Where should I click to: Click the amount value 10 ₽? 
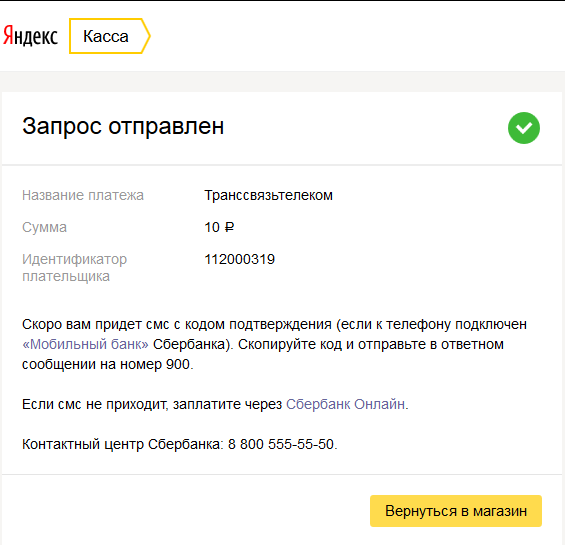pyautogui.click(x=219, y=227)
